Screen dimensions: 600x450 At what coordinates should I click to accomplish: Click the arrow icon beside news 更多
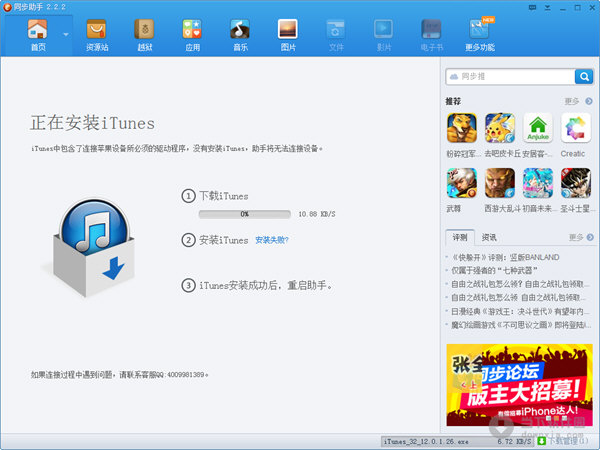(x=590, y=238)
